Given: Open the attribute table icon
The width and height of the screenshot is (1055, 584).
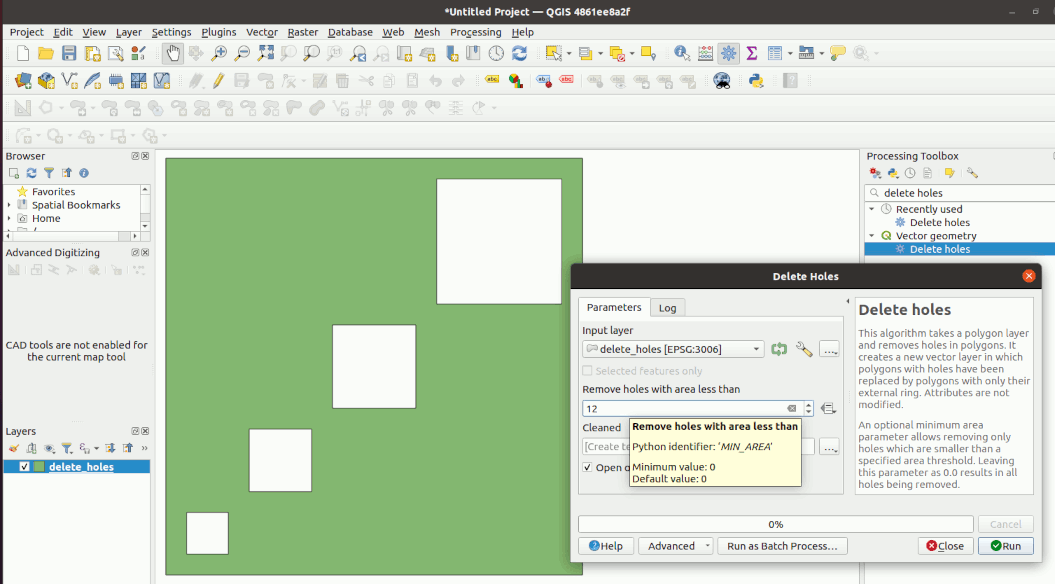Looking at the screenshot, I should pos(774,53).
